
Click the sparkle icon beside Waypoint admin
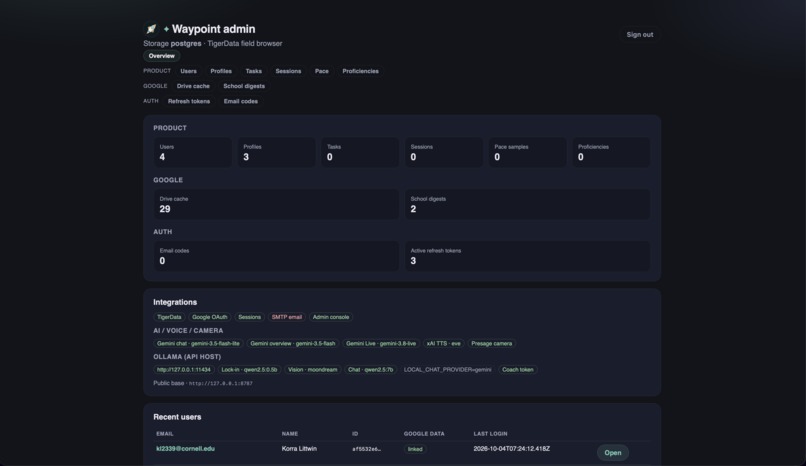(x=166, y=29)
